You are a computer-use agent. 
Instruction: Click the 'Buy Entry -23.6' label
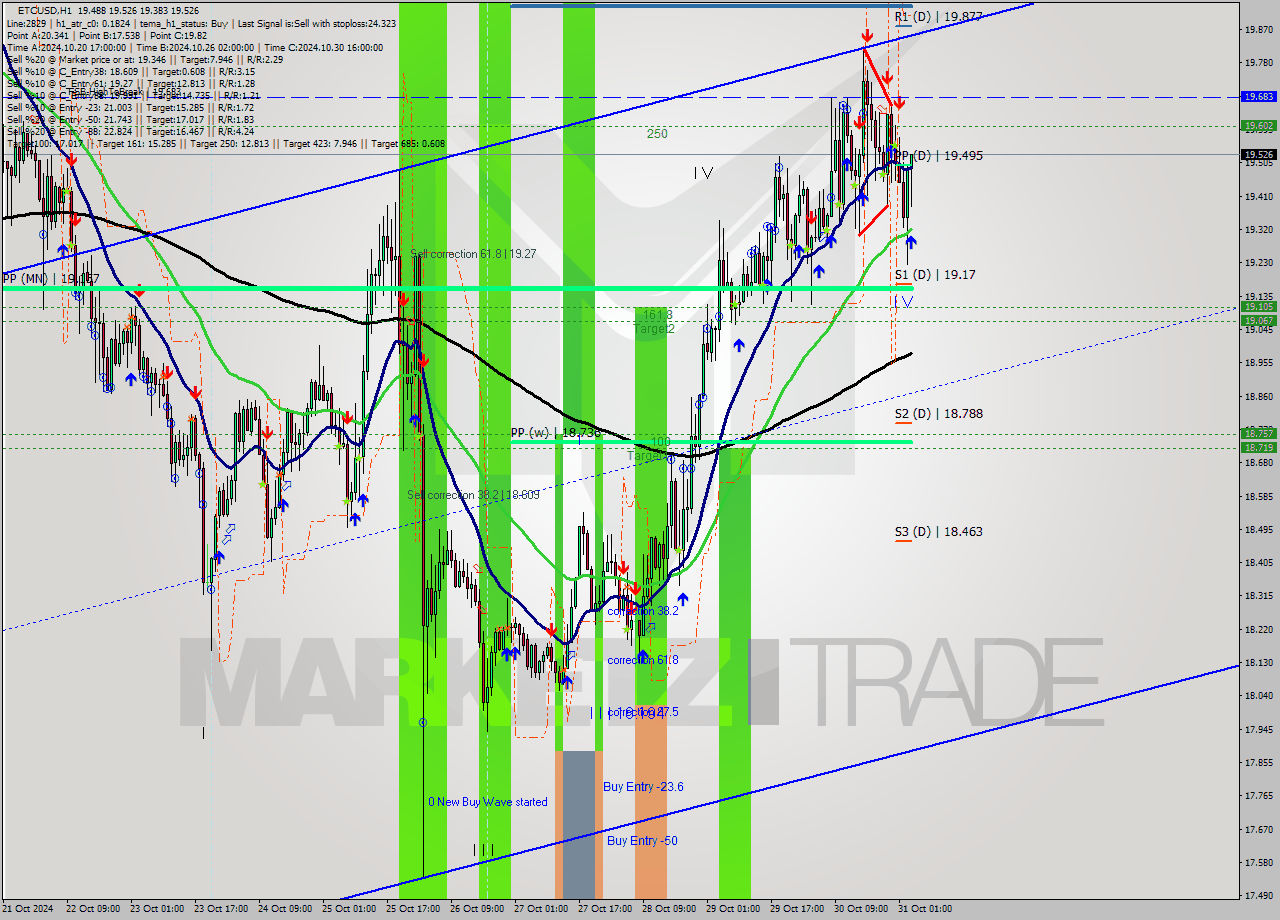[643, 787]
